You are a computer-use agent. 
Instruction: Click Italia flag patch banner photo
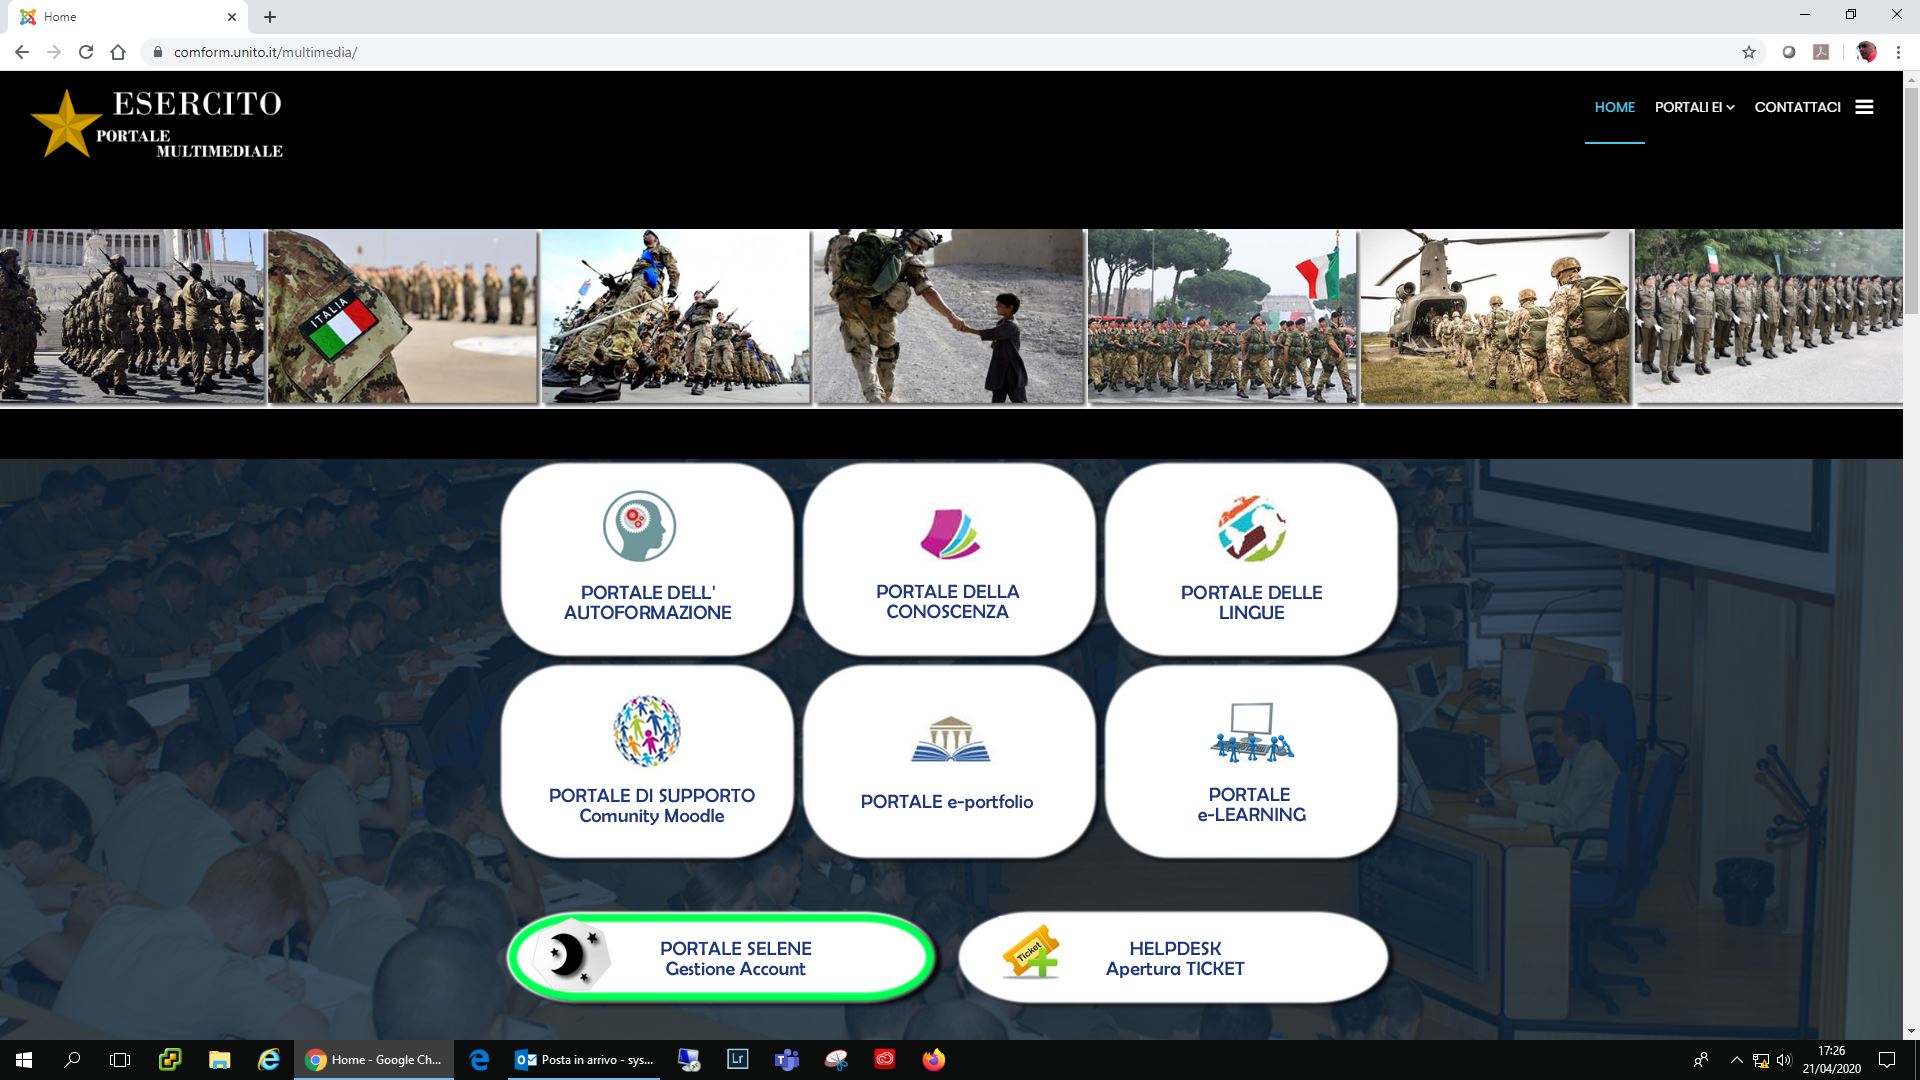point(403,316)
